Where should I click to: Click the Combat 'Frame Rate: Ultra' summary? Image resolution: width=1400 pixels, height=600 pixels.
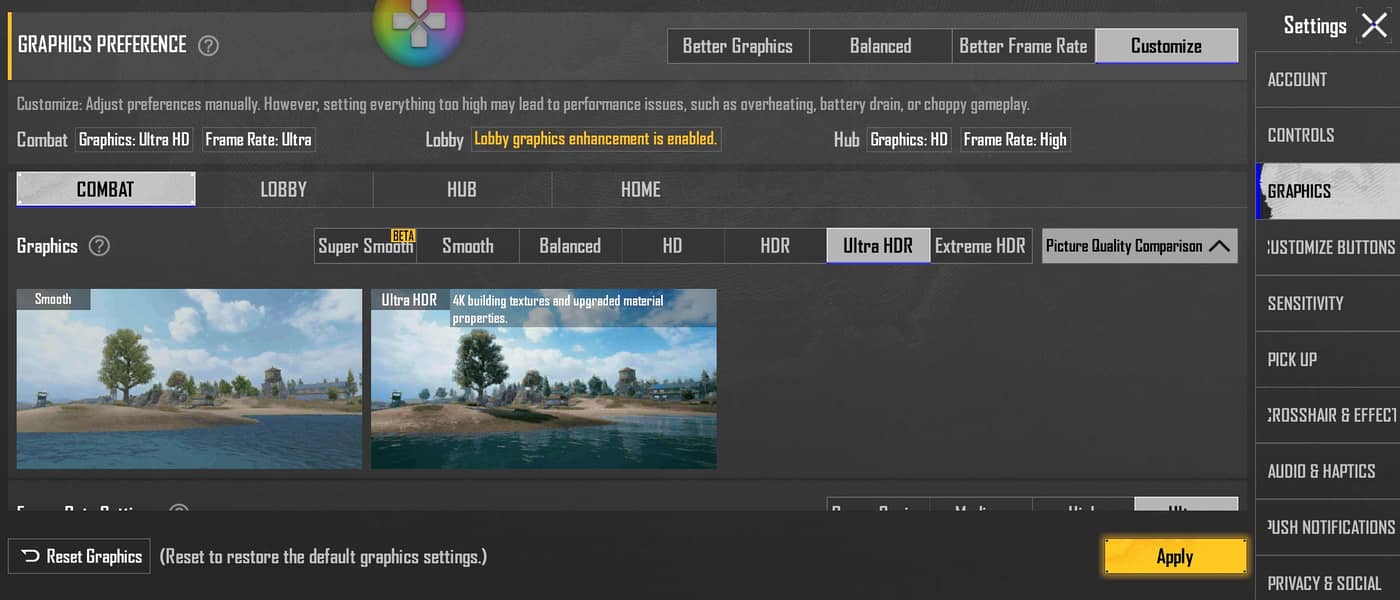point(258,140)
